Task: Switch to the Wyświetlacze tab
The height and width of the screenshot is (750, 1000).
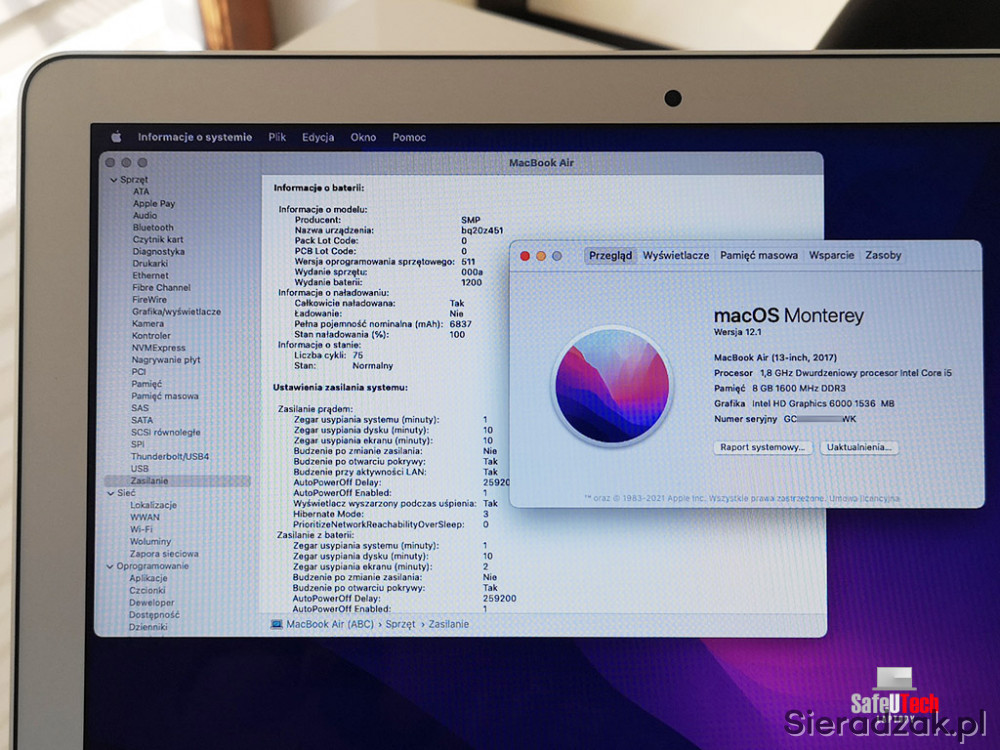Action: (676, 255)
